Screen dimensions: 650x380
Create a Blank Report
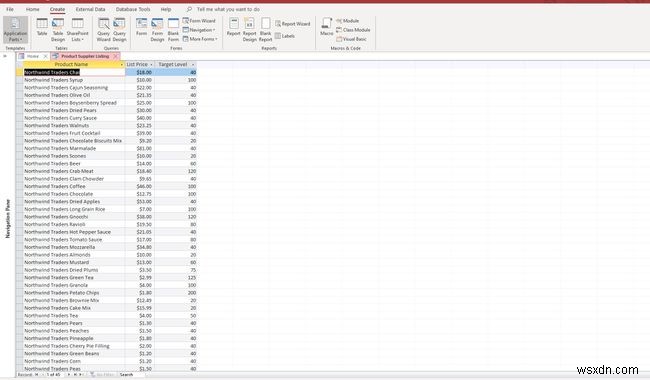(265, 30)
